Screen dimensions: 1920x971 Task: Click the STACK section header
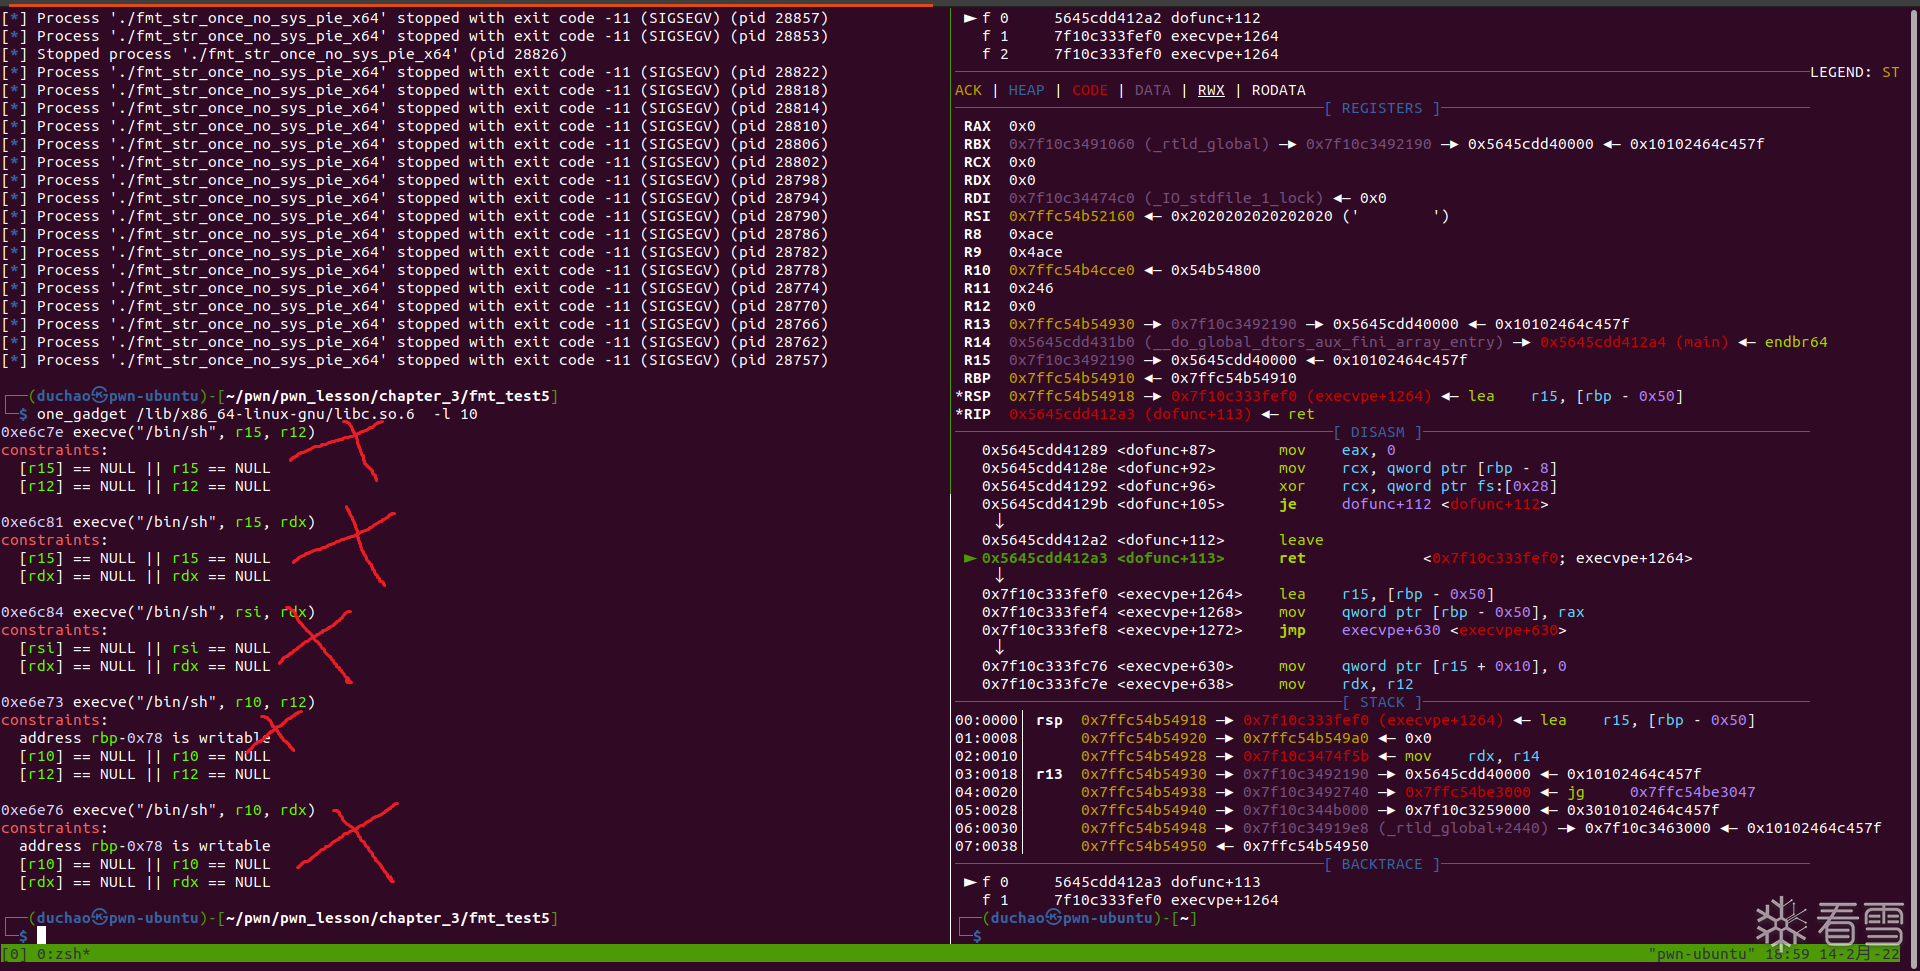point(1382,702)
